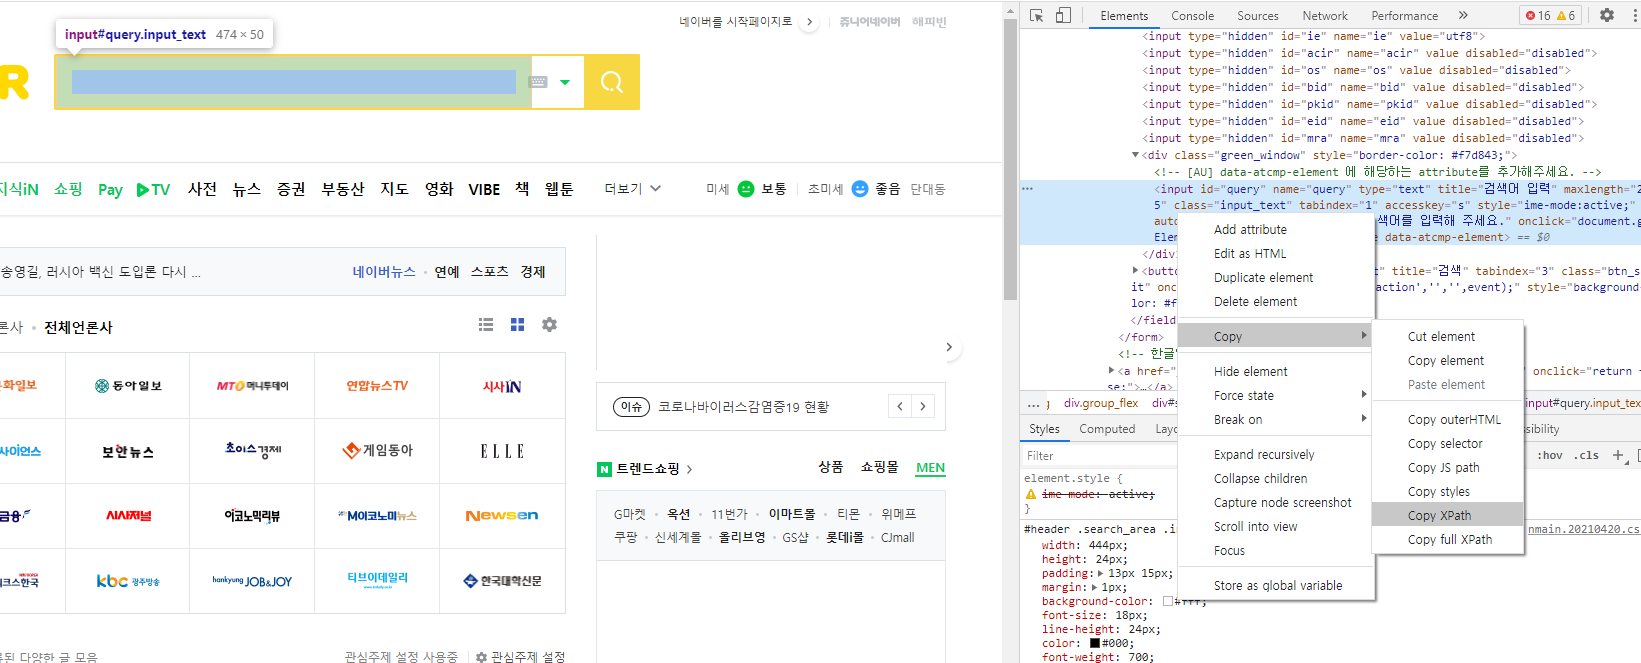Viewport: 1641px width, 663px height.
Task: Open the Elements tab
Action: pos(1124,16)
